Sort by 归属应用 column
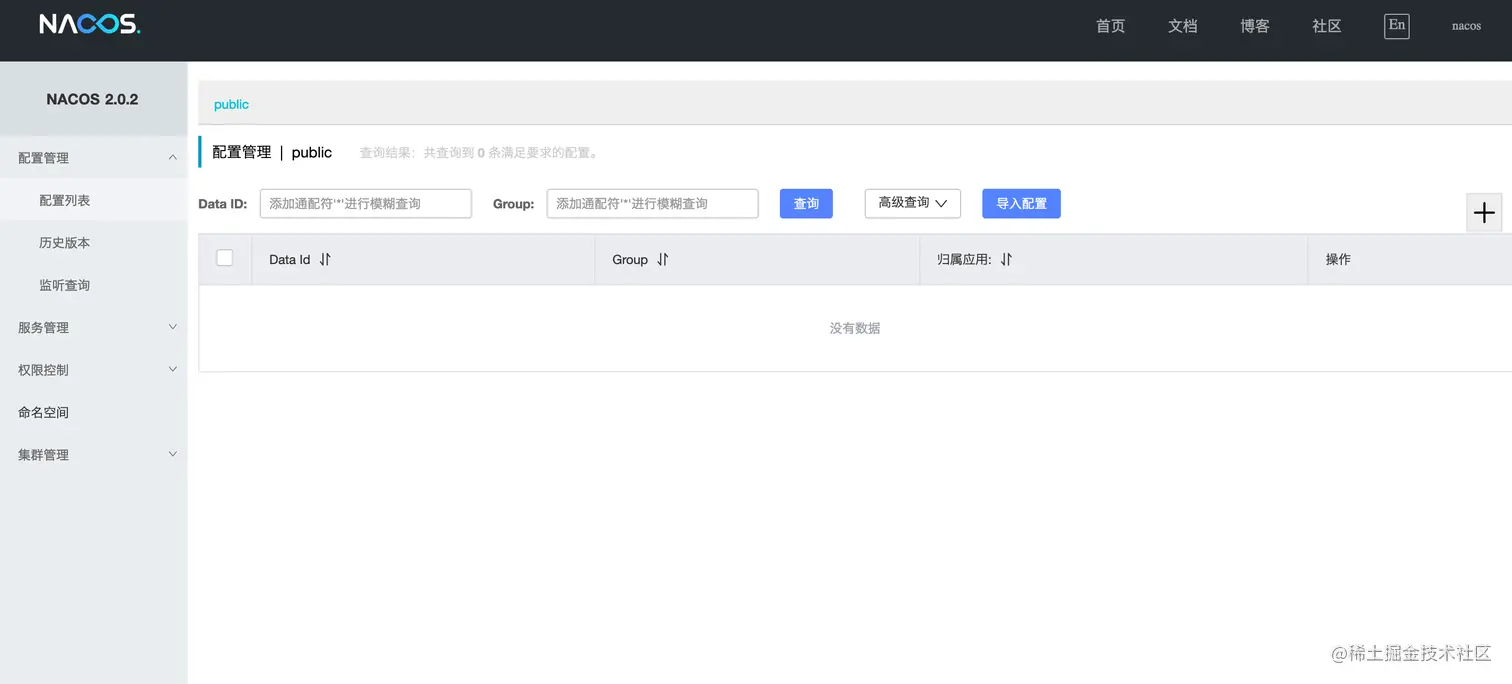 coord(1006,259)
